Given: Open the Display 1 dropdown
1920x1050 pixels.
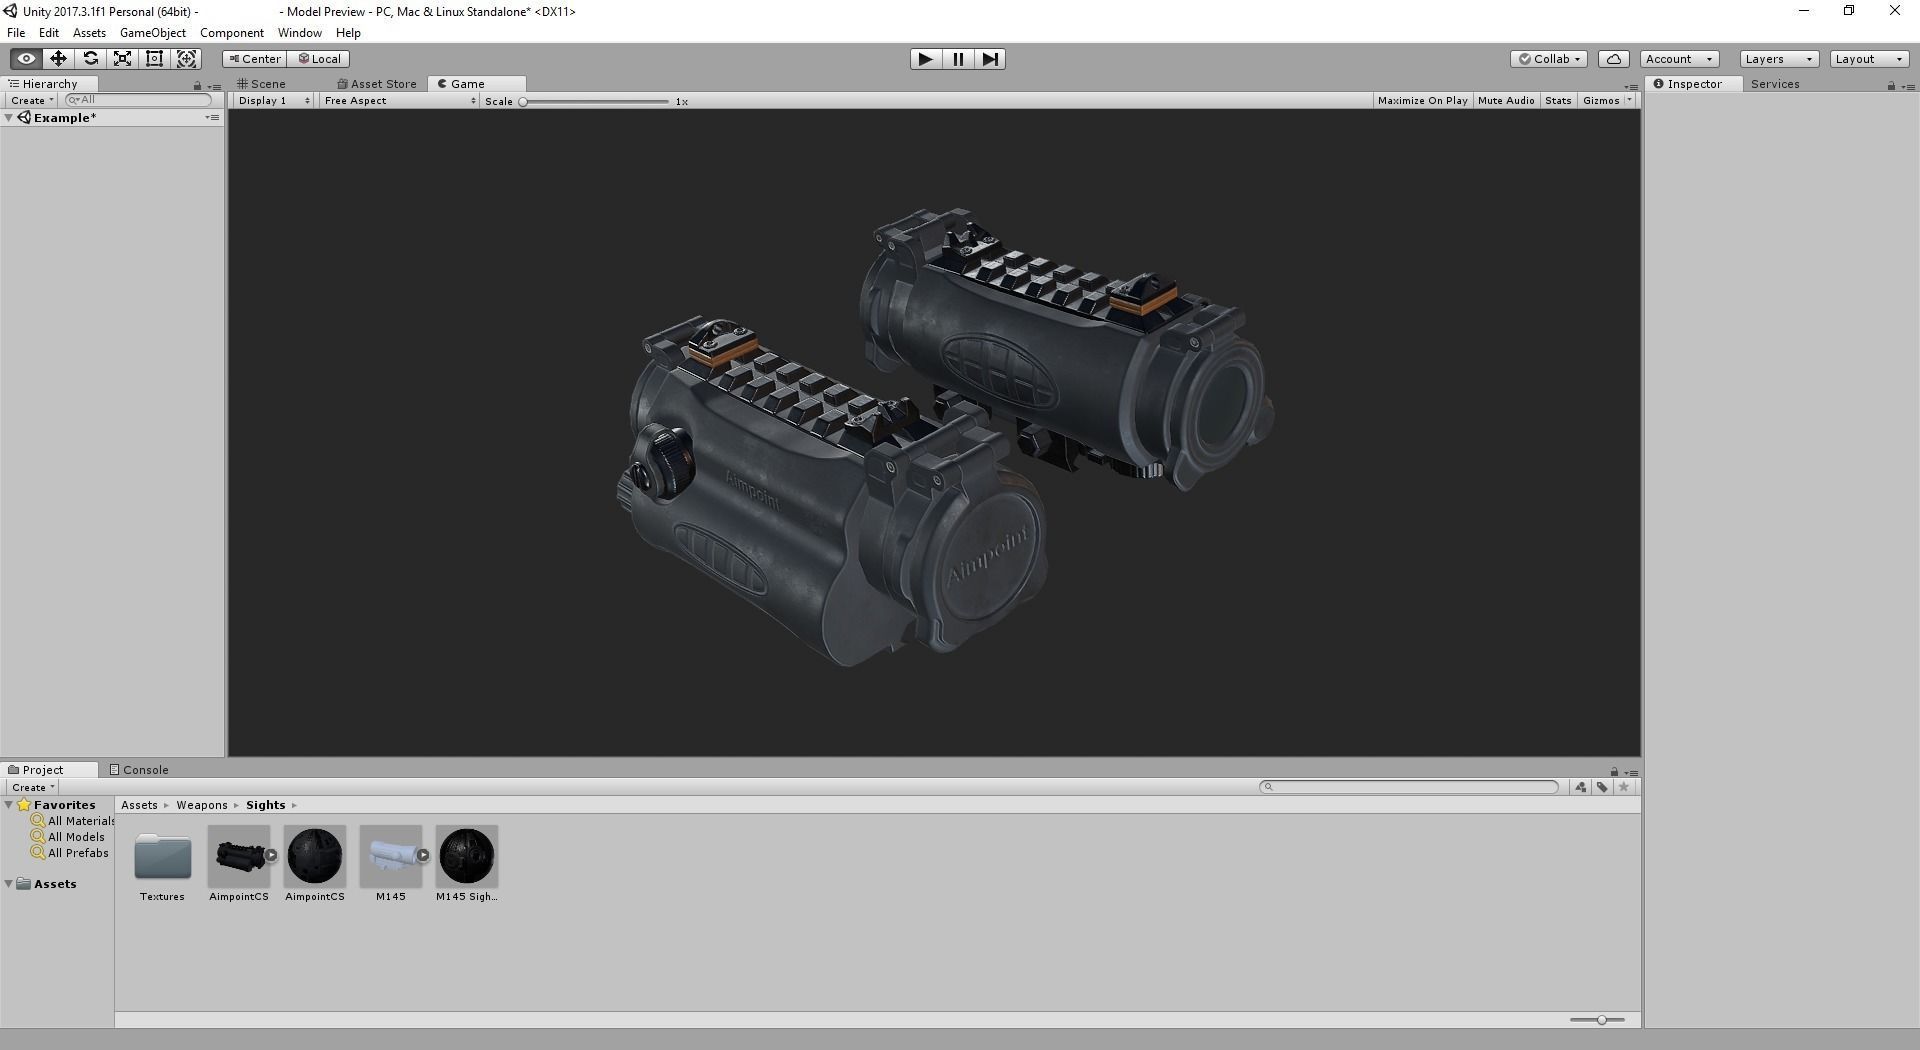Looking at the screenshot, I should coord(273,101).
